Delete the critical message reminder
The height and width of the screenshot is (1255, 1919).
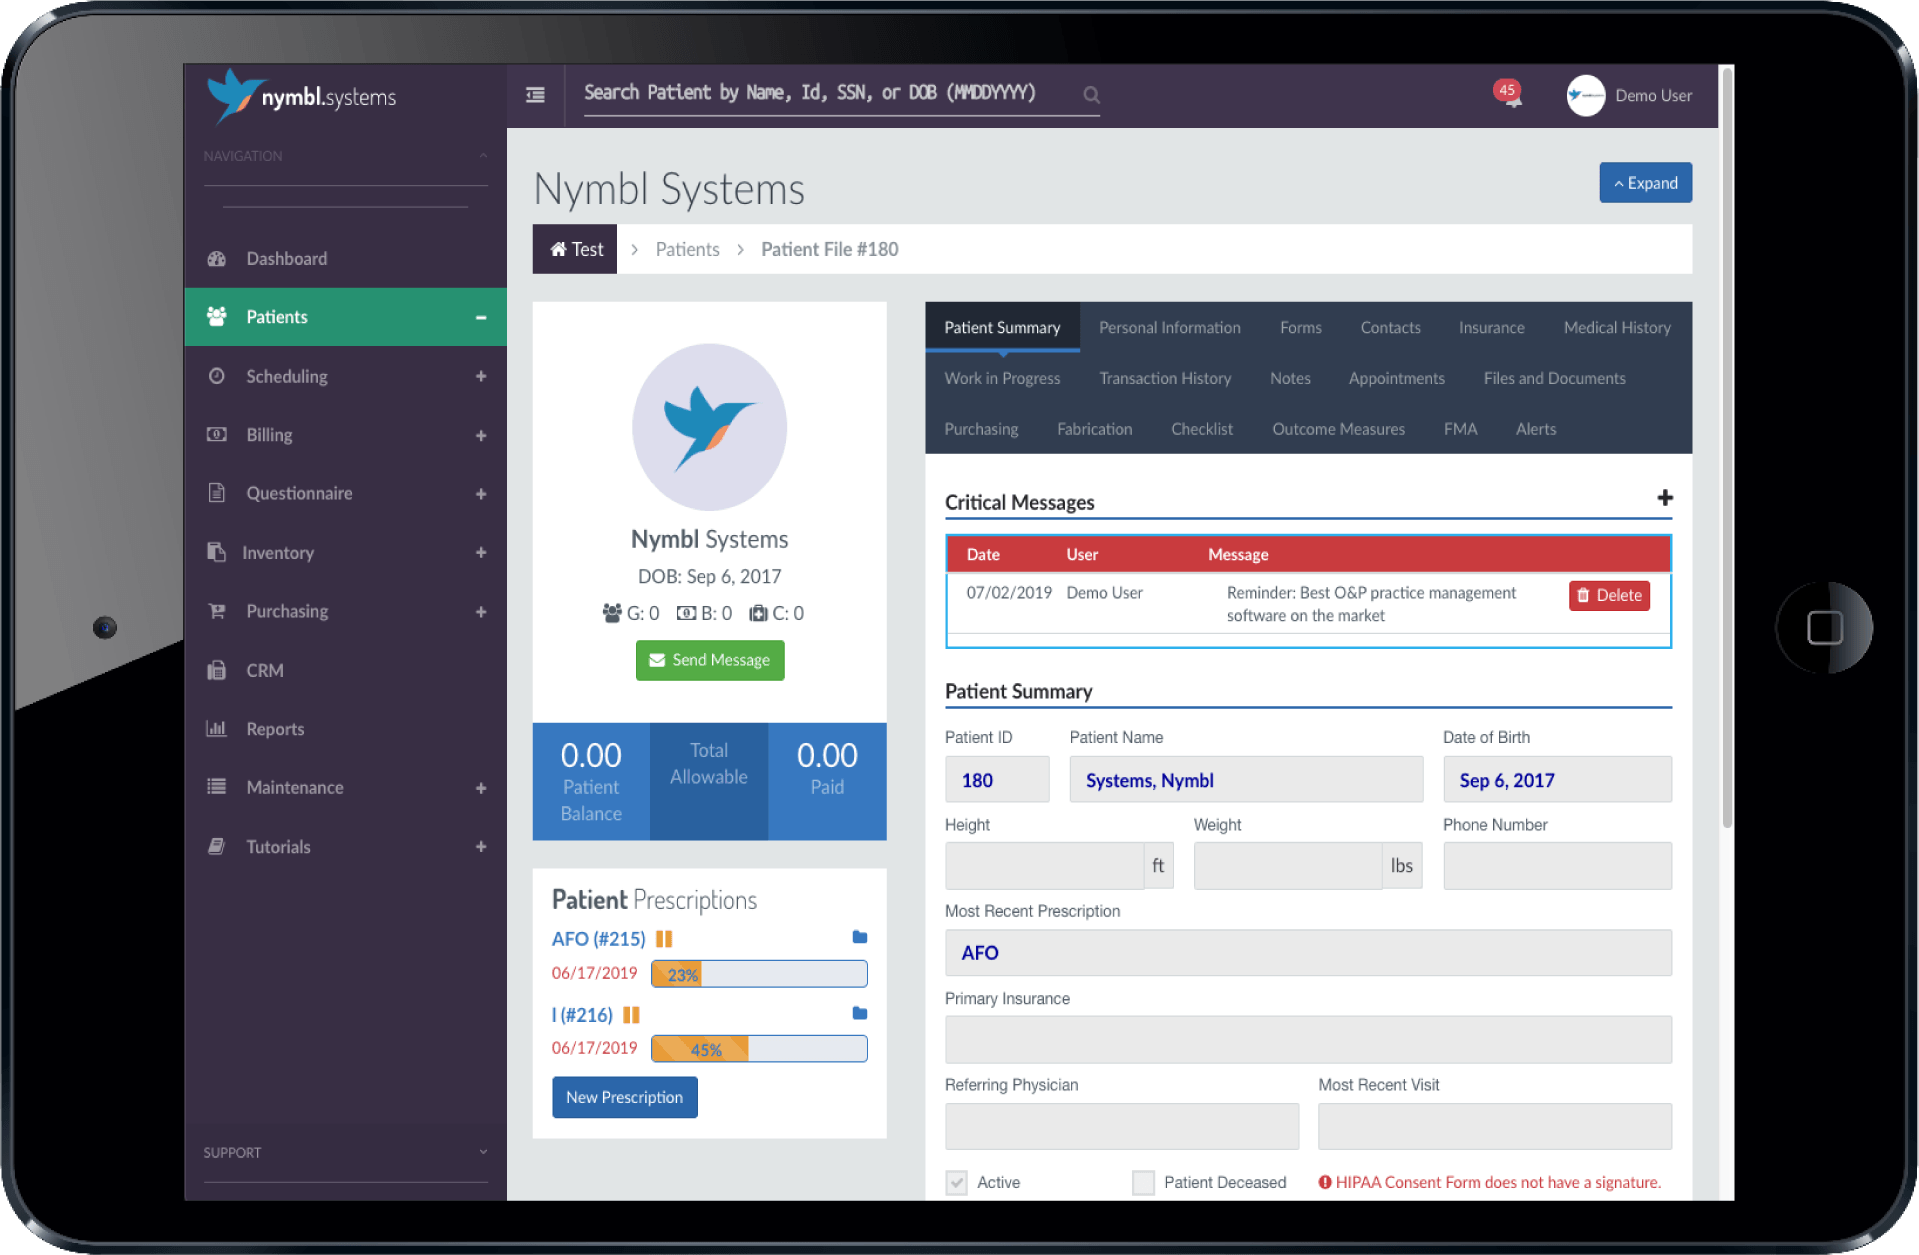point(1608,595)
